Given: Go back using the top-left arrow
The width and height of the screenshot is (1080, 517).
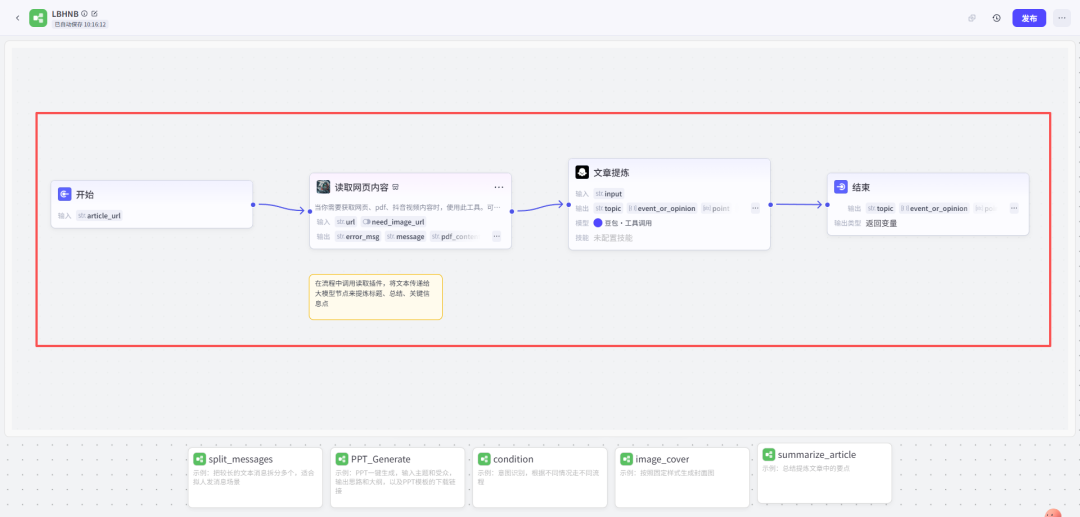Looking at the screenshot, I should pos(17,18).
